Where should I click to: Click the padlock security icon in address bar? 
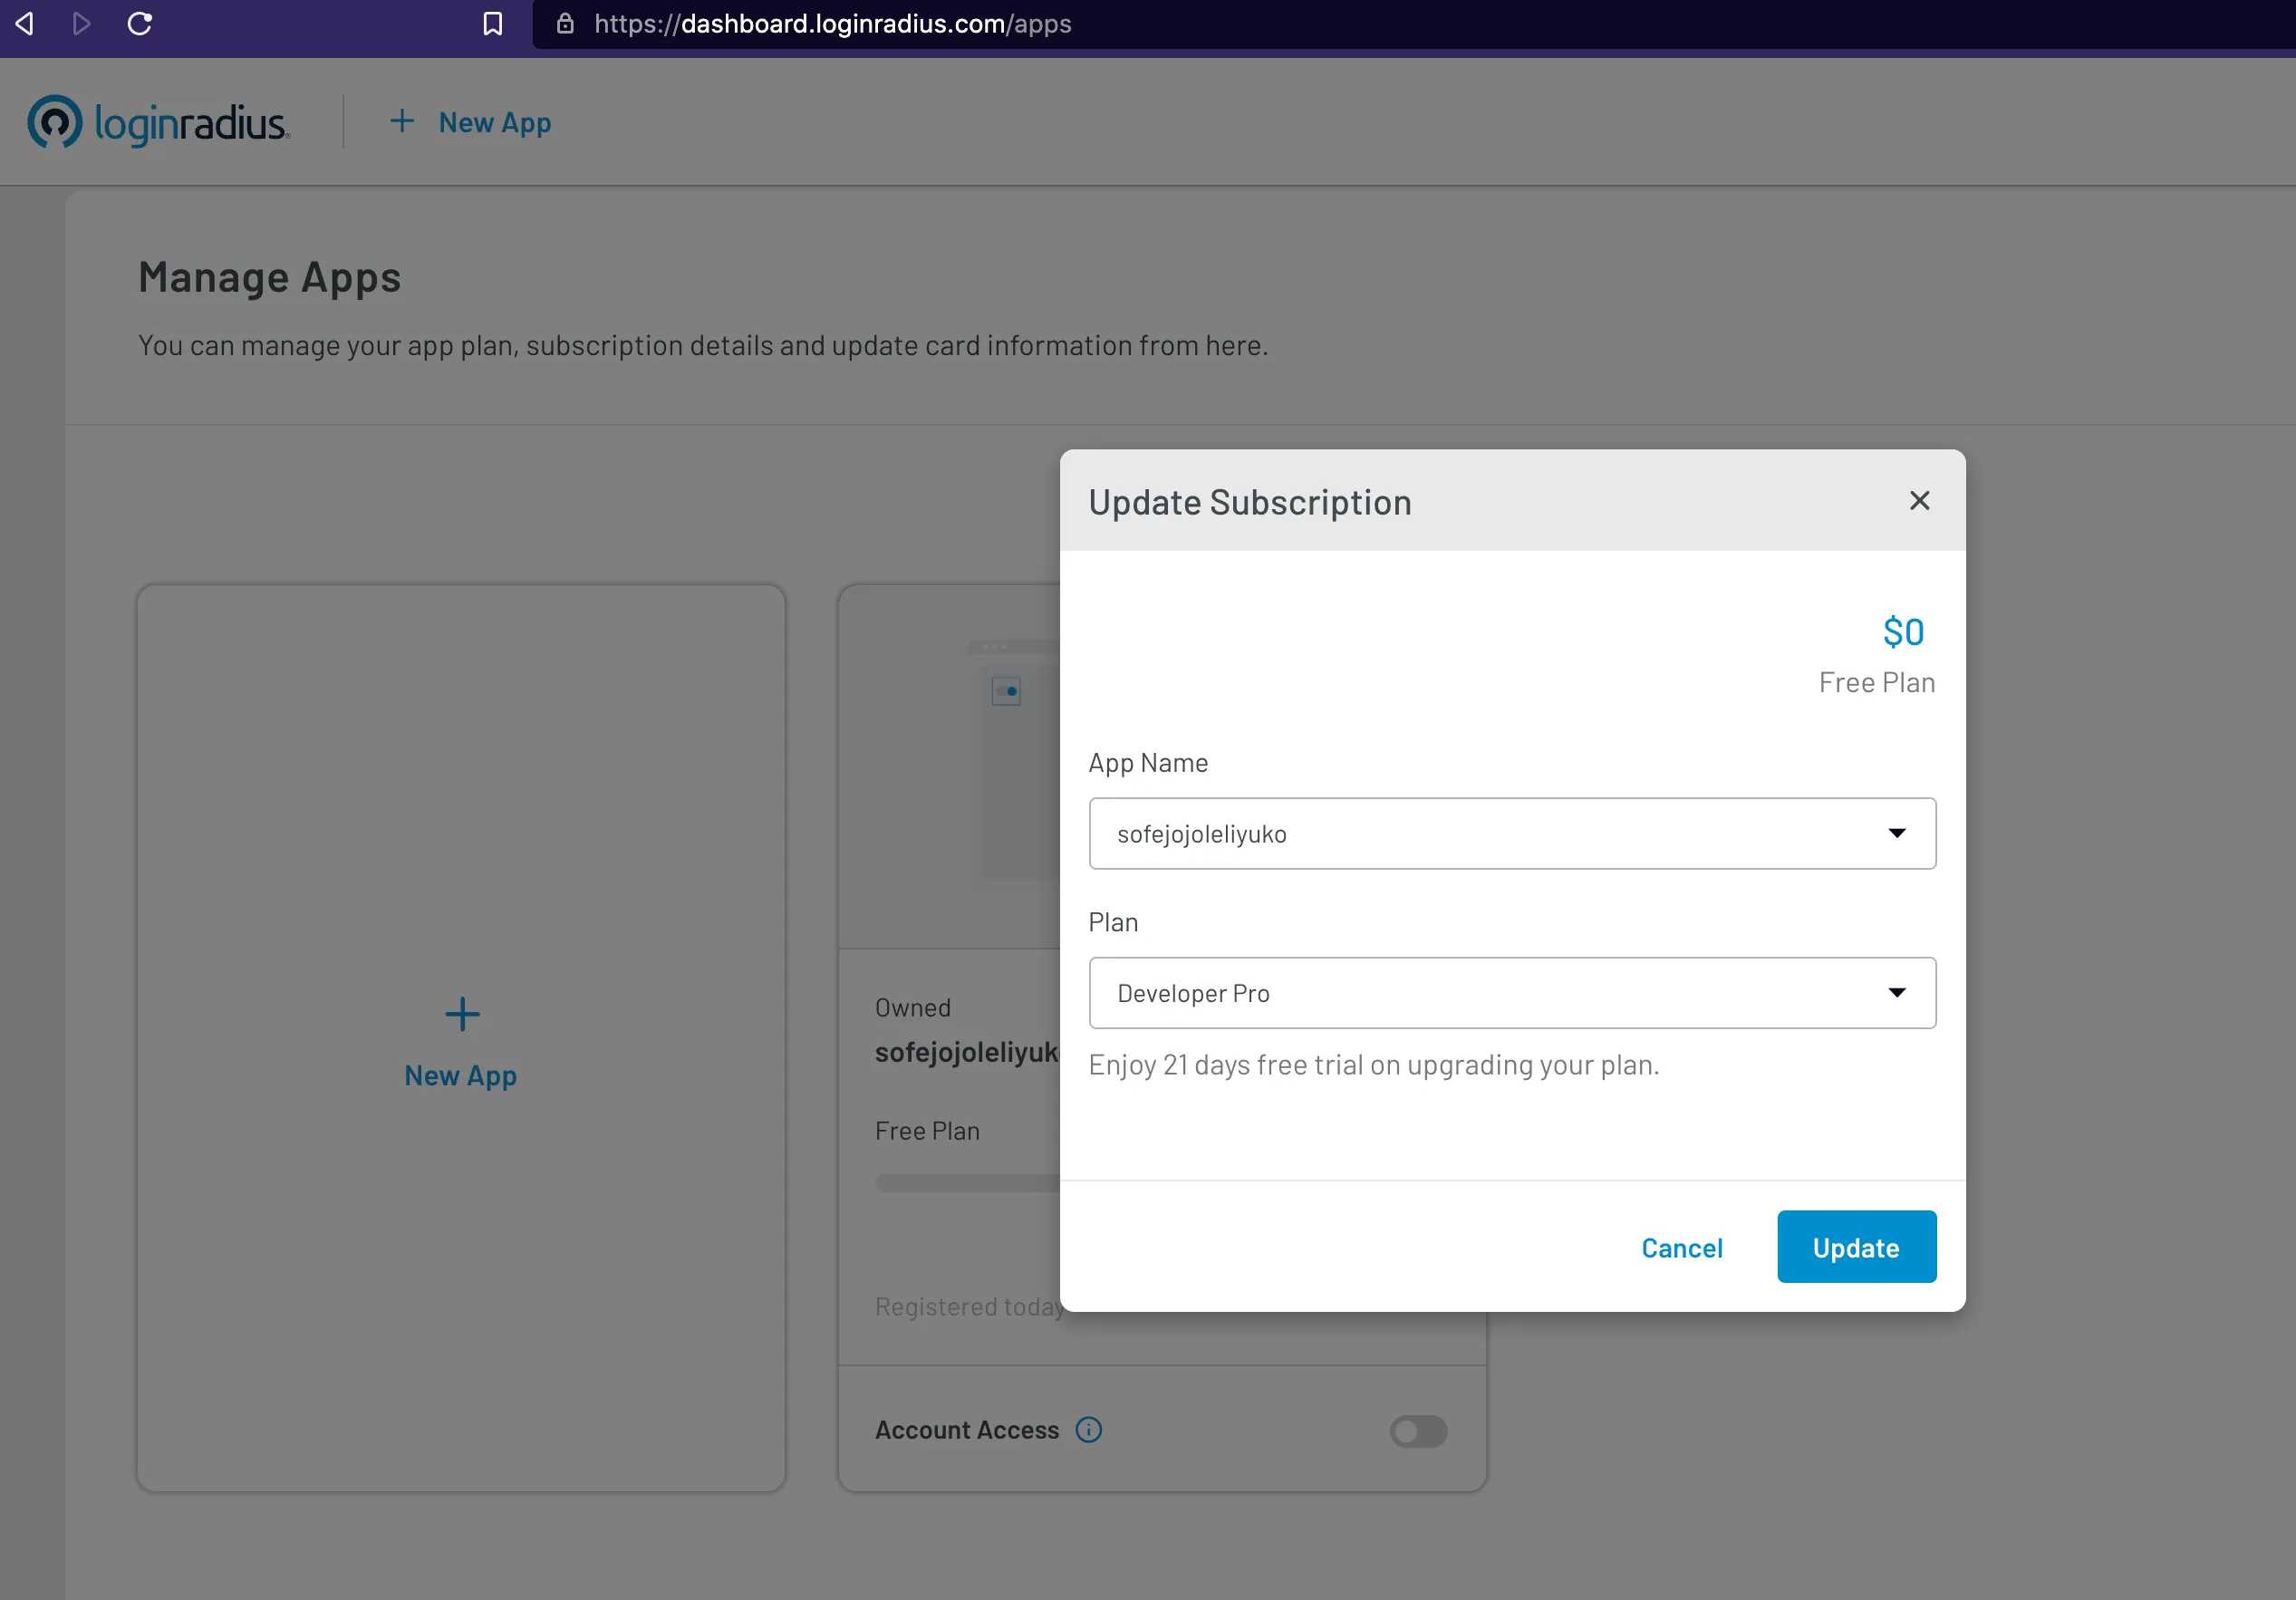tap(565, 24)
